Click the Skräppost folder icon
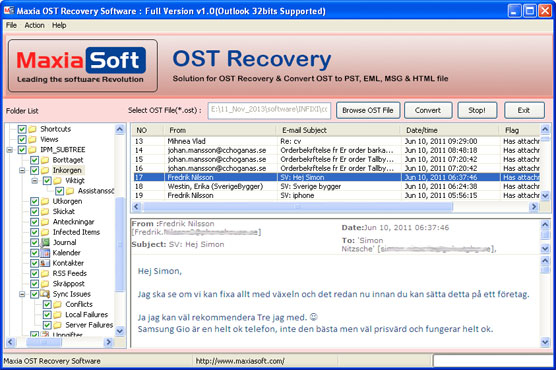Image resolution: width=556 pixels, height=370 pixels. click(x=45, y=283)
